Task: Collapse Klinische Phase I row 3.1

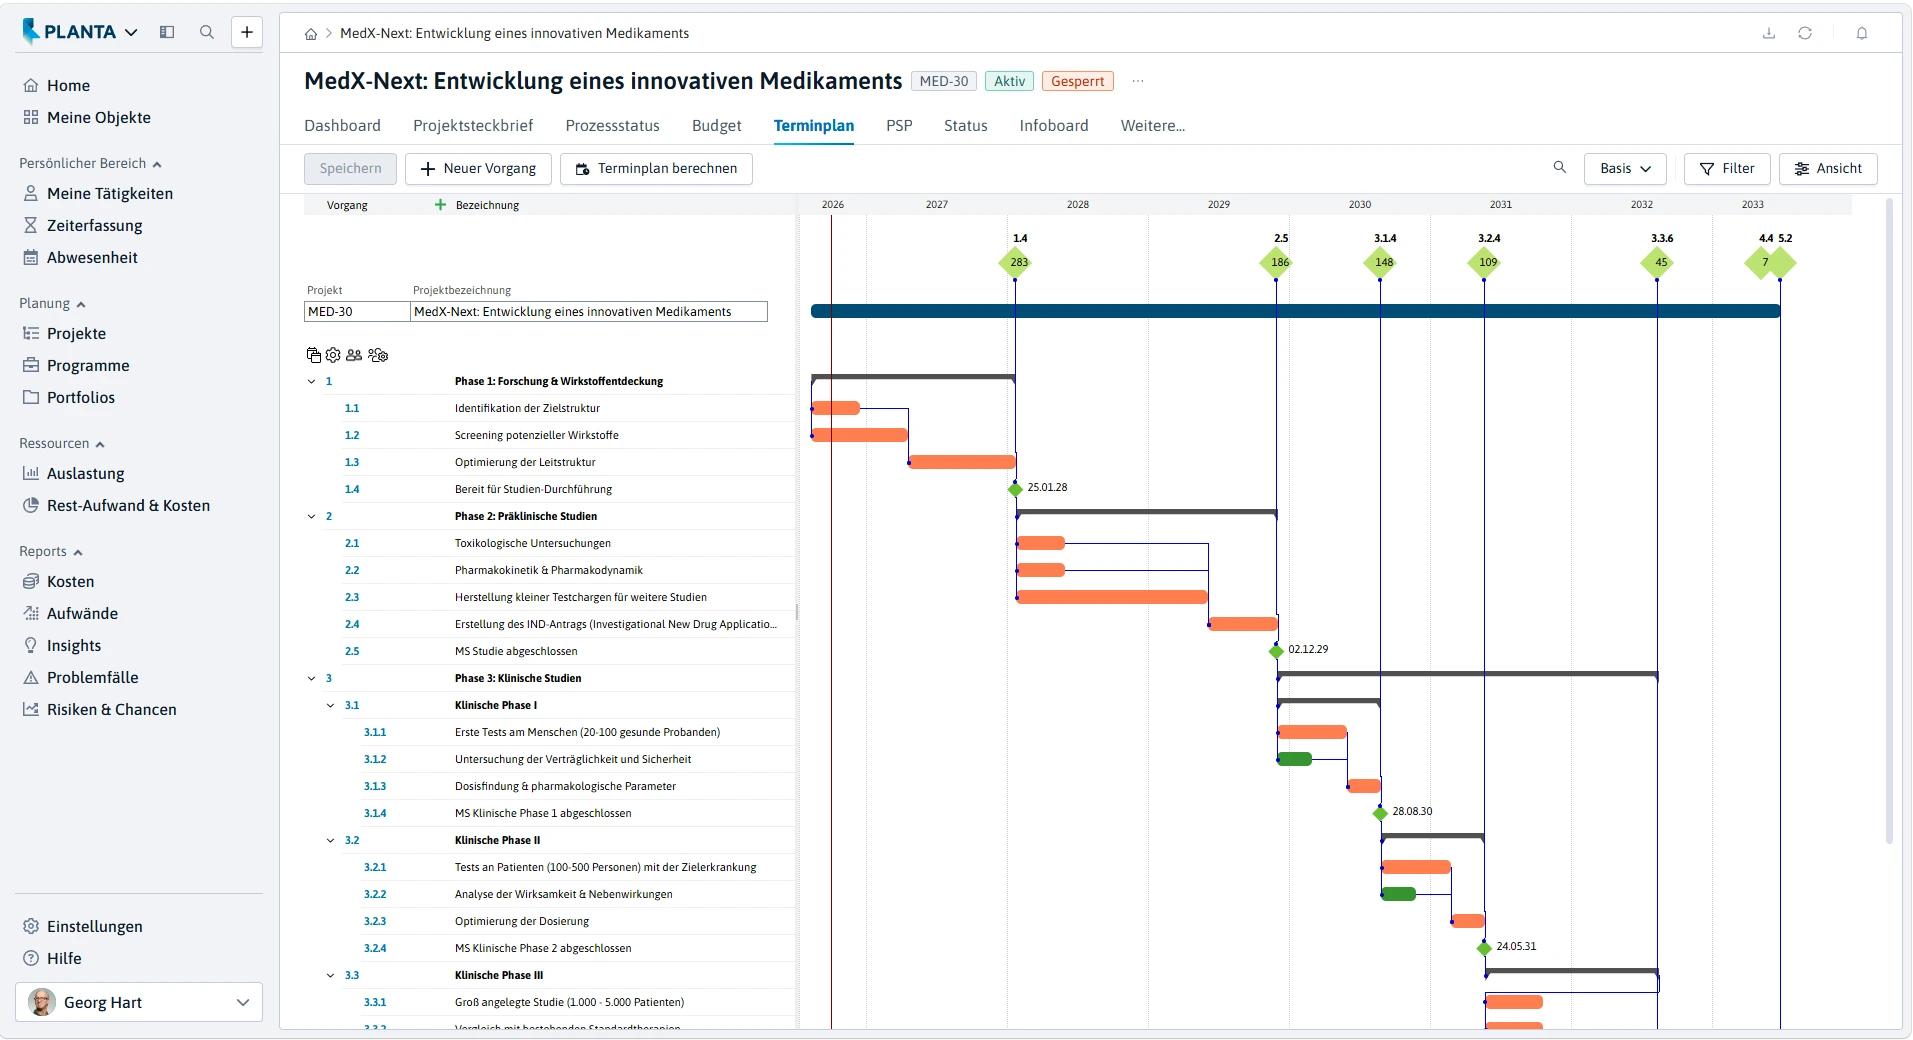Action: point(330,705)
